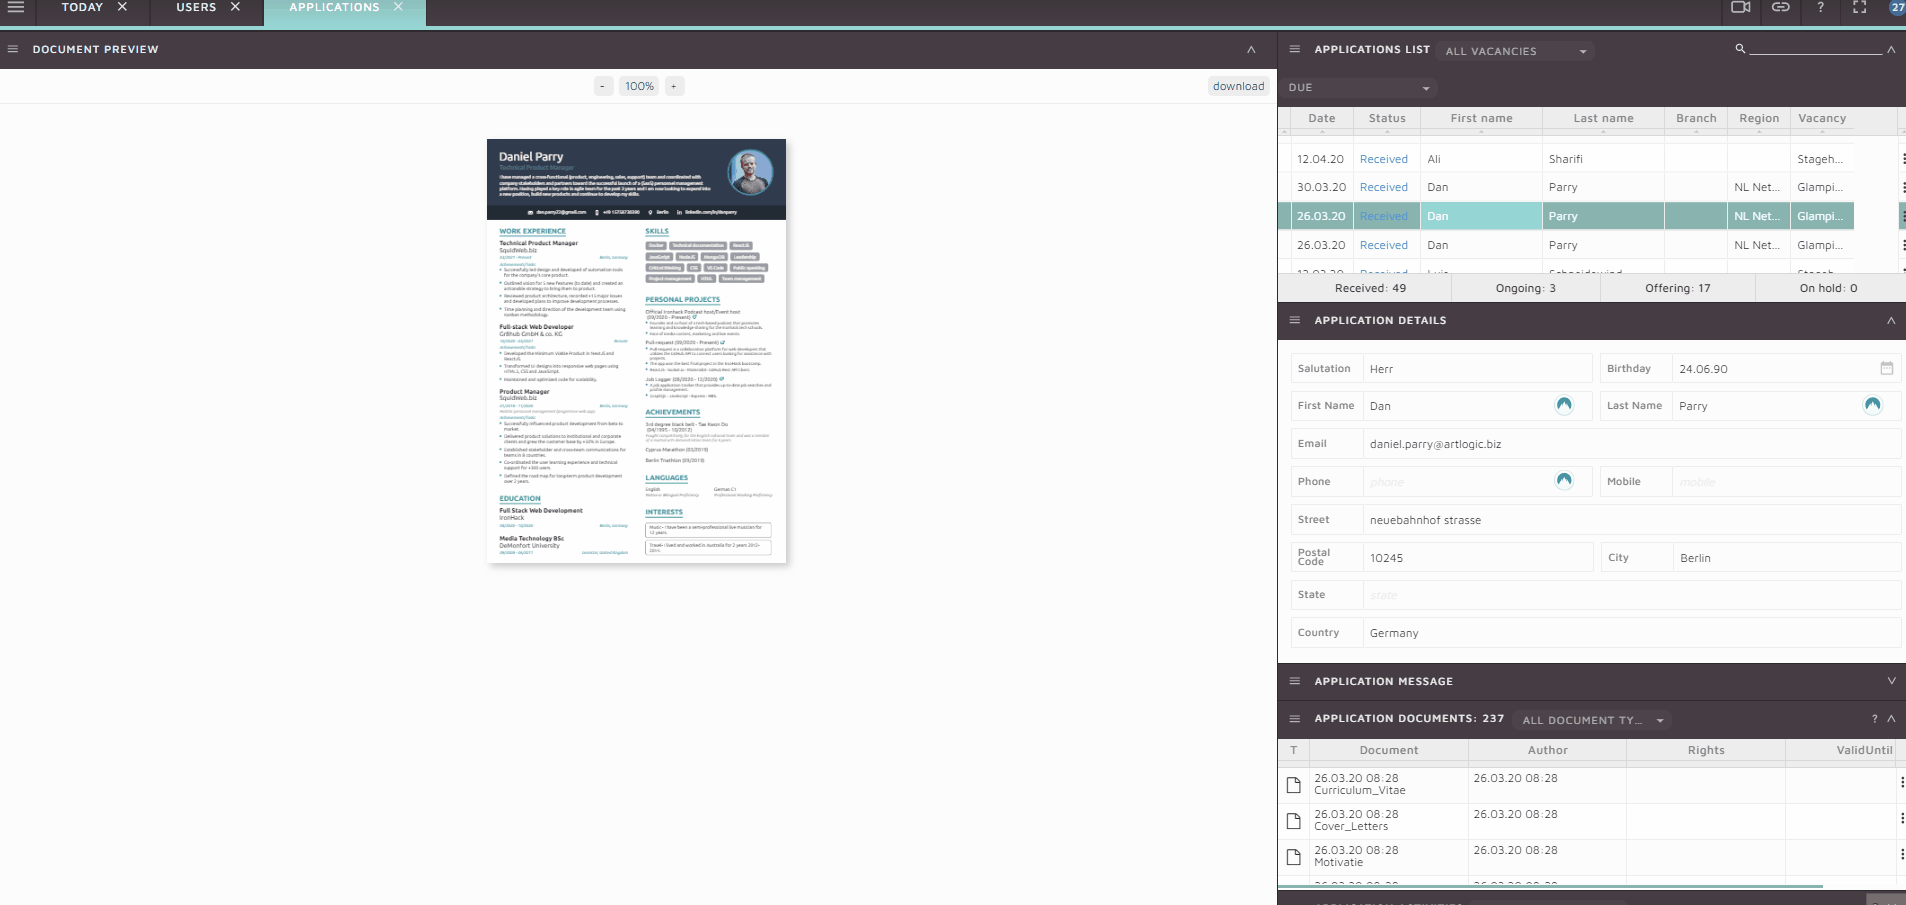Click the Cover_Letters document file icon
The image size is (1906, 905).
(1293, 821)
